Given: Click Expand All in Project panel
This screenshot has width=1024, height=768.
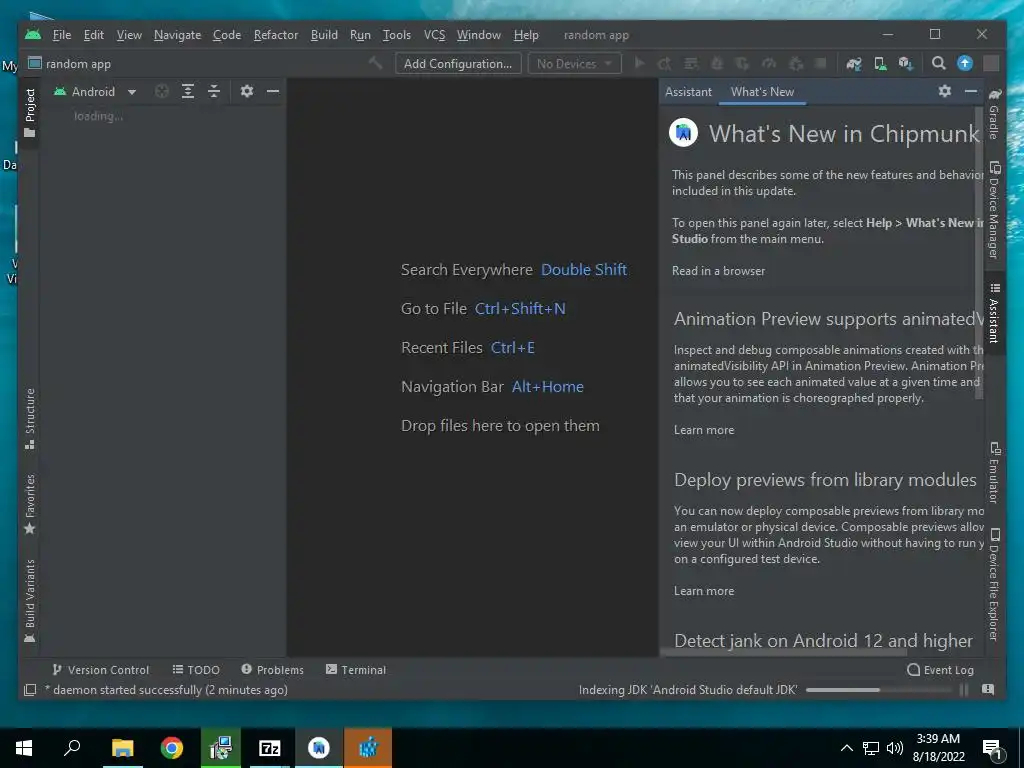Looking at the screenshot, I should click(x=188, y=91).
